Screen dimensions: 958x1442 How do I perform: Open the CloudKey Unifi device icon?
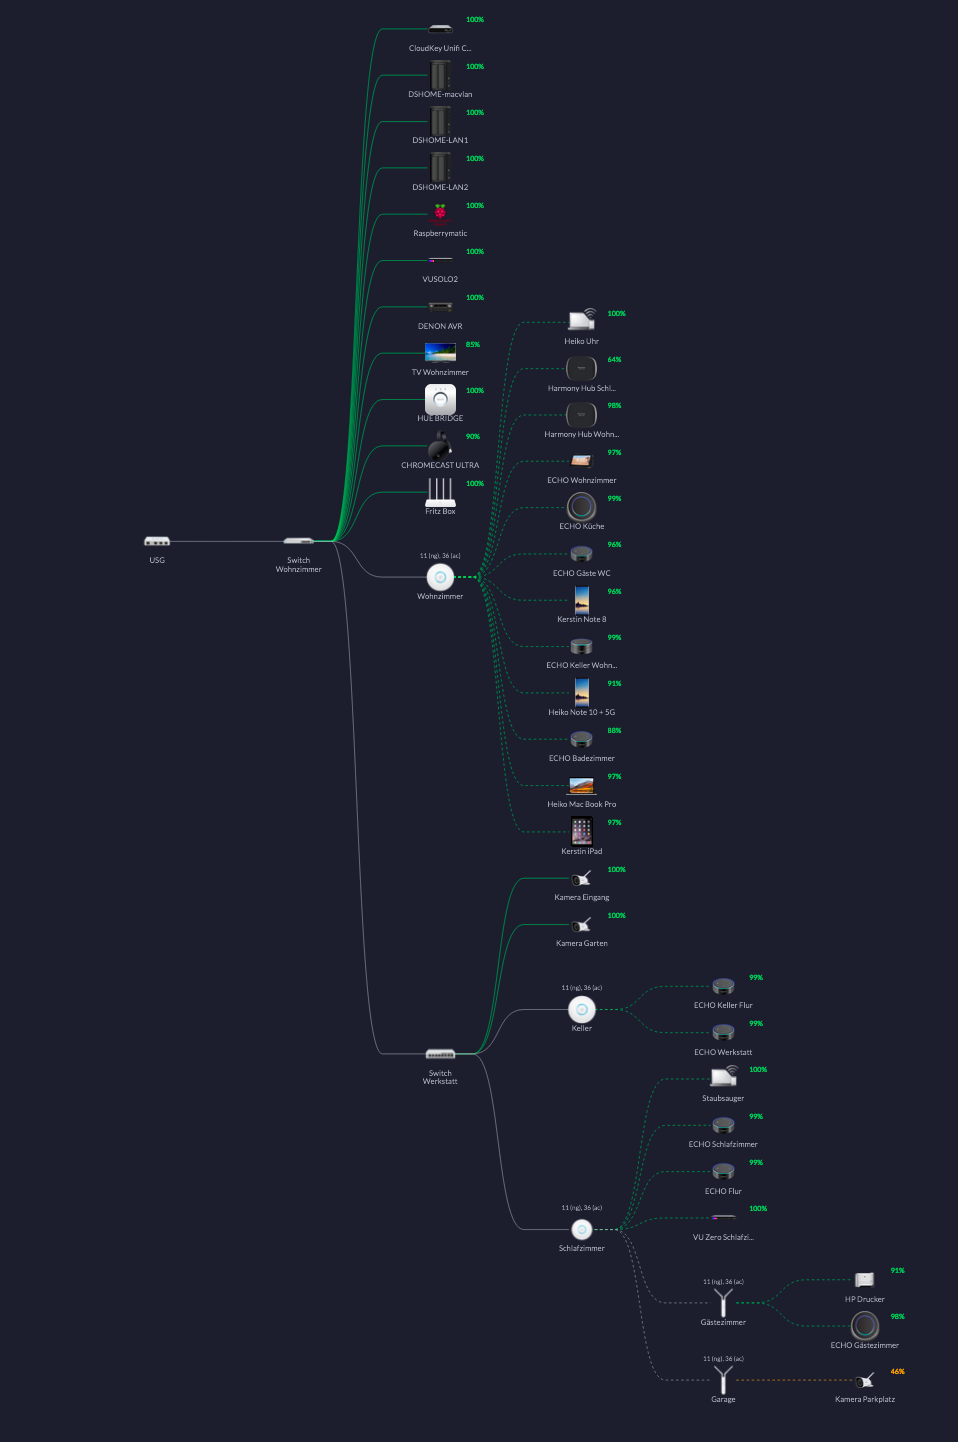(440, 29)
